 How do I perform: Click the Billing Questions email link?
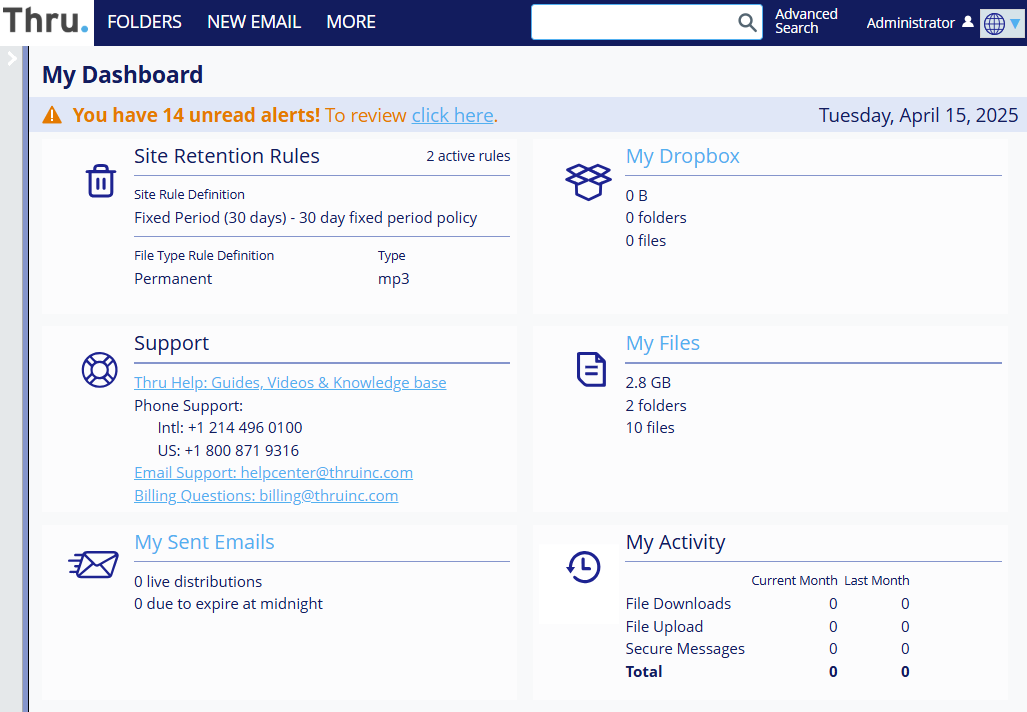point(266,496)
